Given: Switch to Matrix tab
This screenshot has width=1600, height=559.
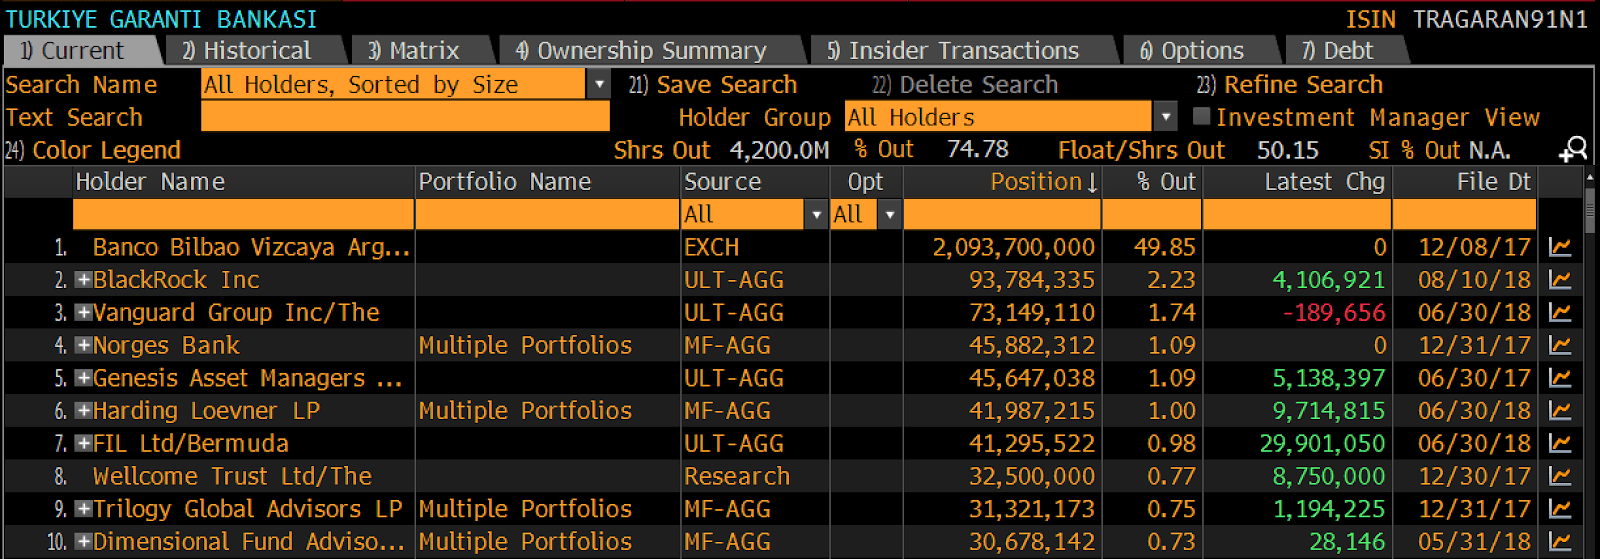Looking at the screenshot, I should [422, 50].
